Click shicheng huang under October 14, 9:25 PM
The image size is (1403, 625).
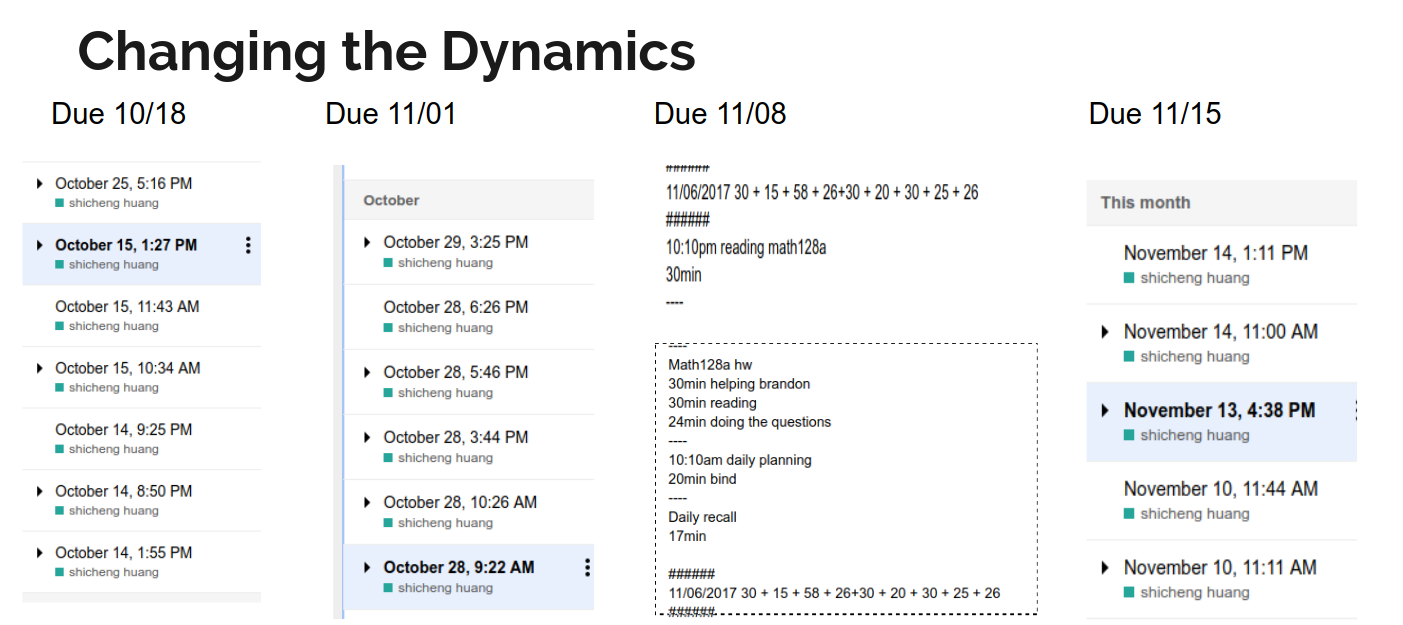(114, 449)
